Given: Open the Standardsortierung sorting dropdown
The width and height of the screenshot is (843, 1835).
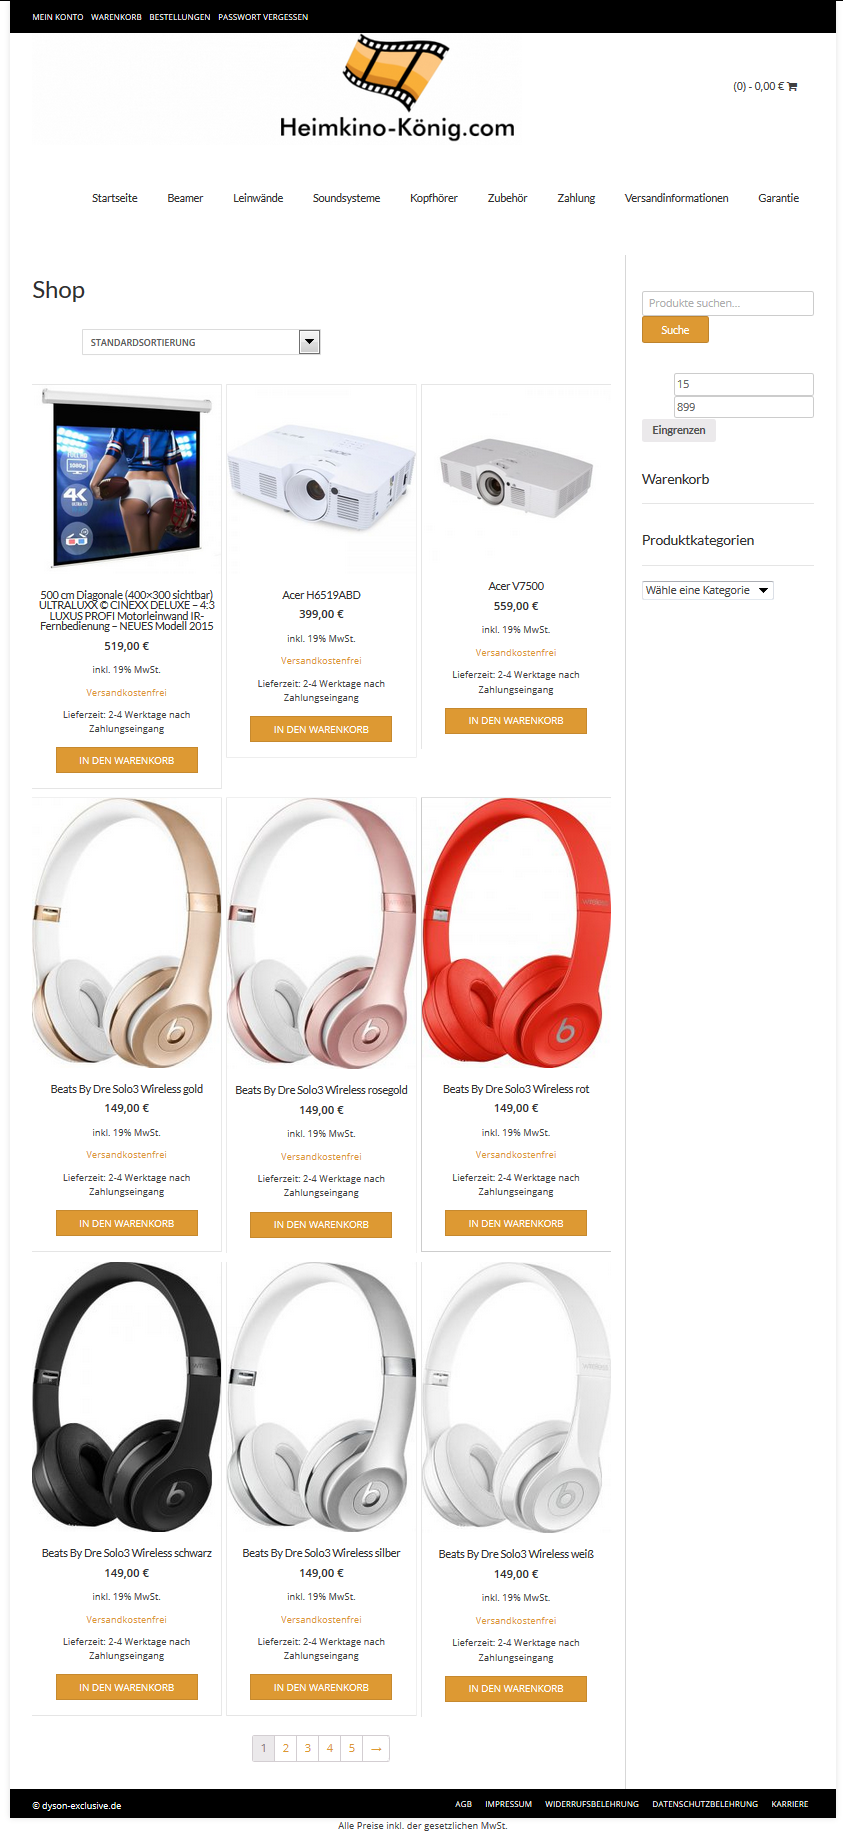Looking at the screenshot, I should (x=201, y=342).
